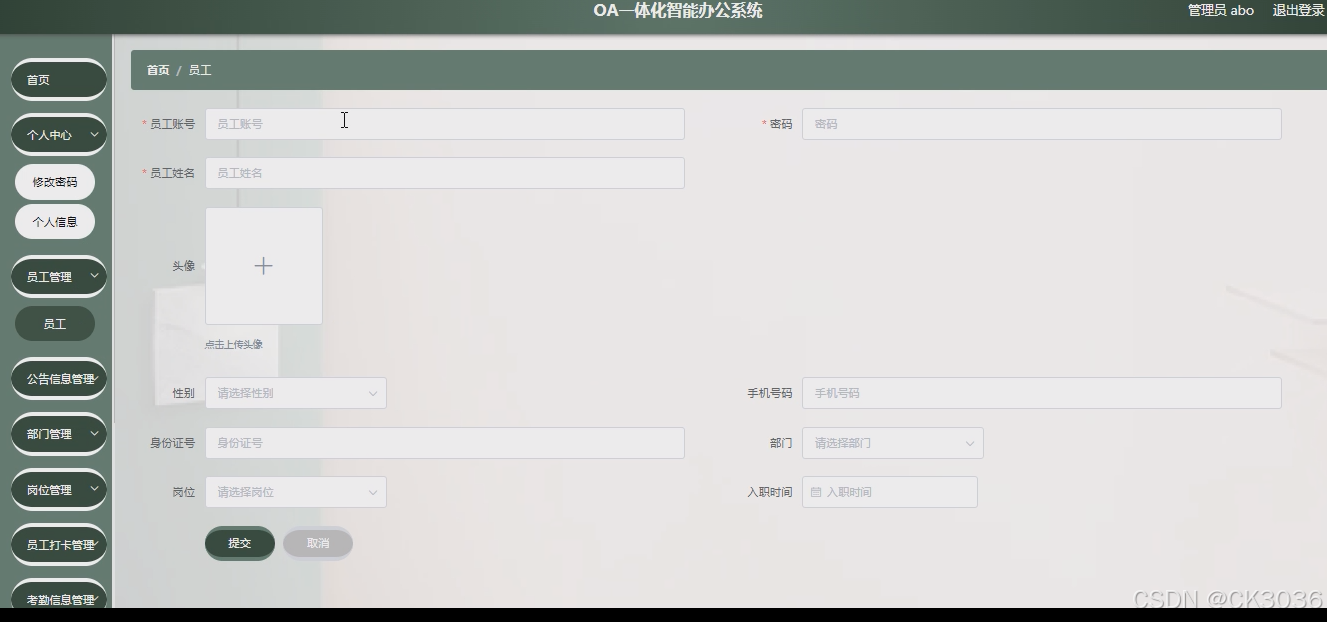Expand the 个人中心 sidebar section
1327x622 pixels.
[58, 133]
